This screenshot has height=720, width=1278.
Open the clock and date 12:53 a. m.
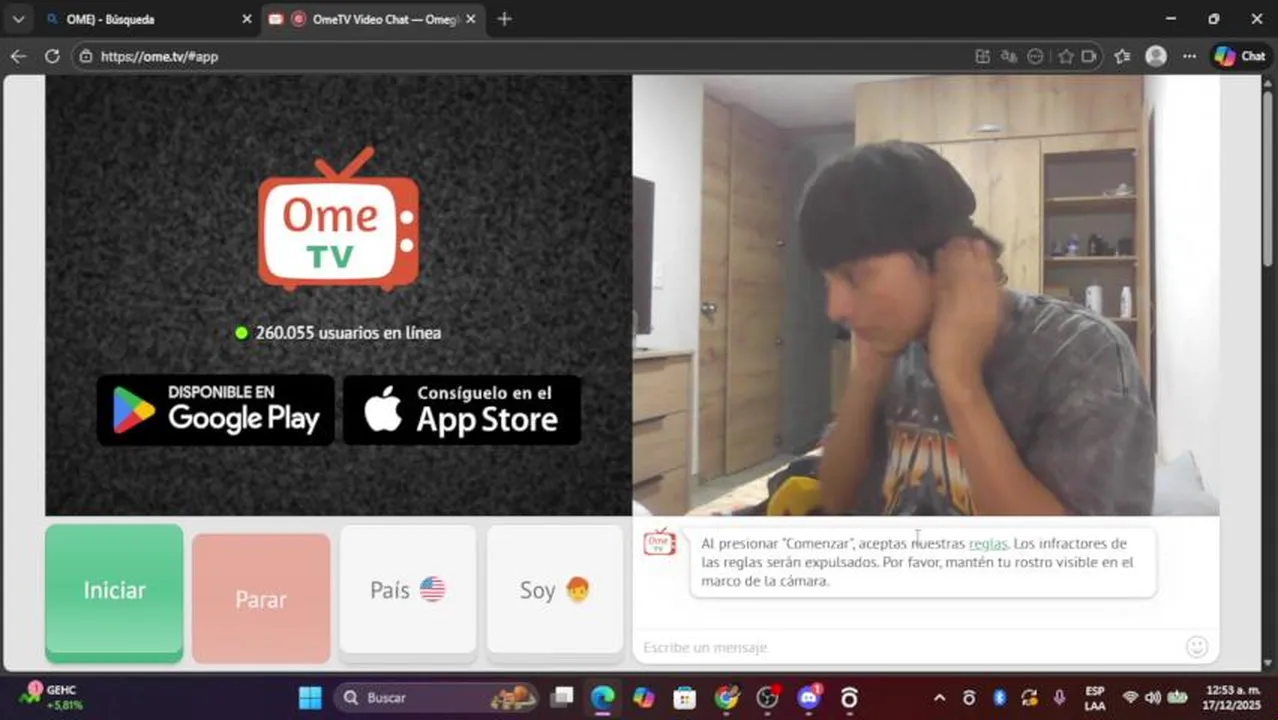tap(1233, 697)
